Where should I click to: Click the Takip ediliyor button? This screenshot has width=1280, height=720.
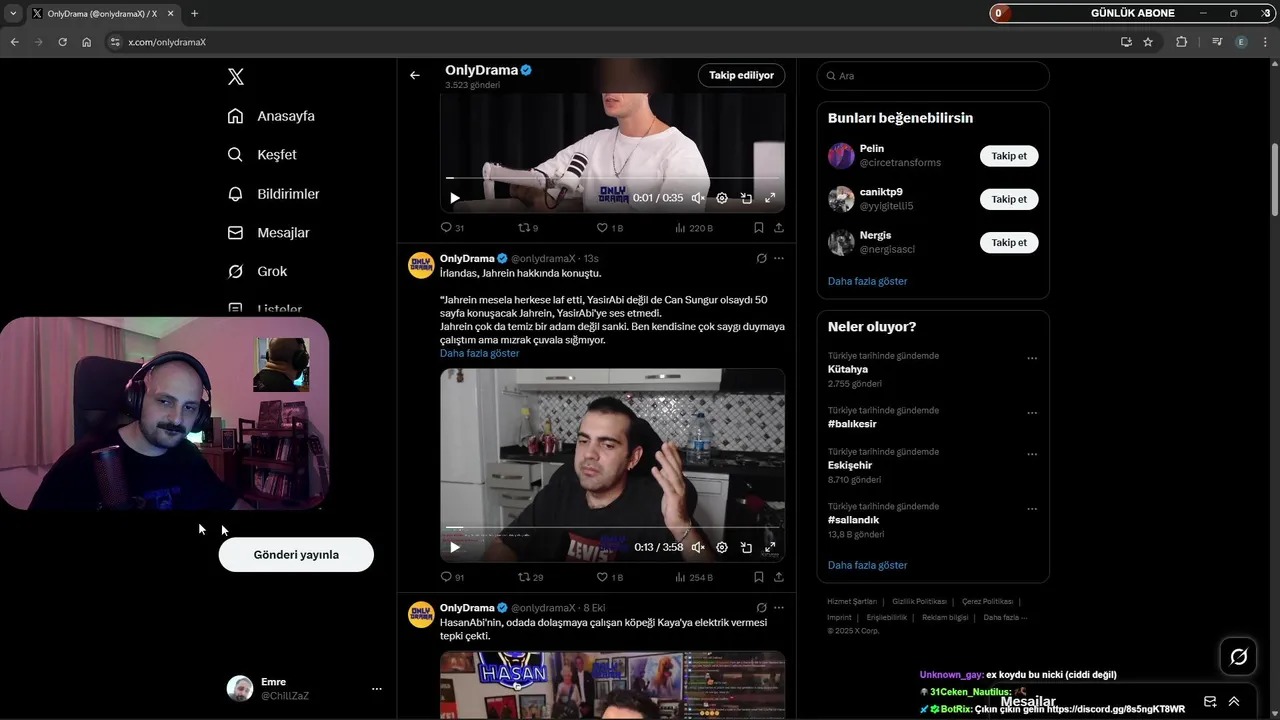[741, 75]
